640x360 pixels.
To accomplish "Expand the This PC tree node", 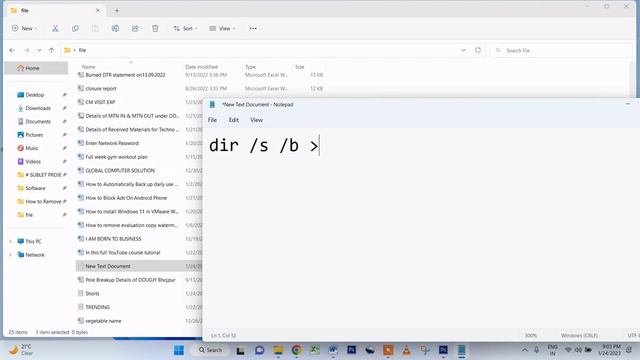I will pos(11,242).
